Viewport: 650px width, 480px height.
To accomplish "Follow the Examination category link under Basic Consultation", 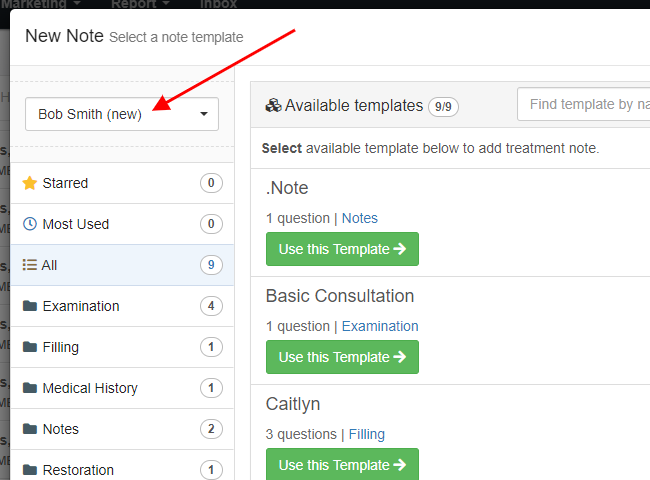I will (380, 326).
